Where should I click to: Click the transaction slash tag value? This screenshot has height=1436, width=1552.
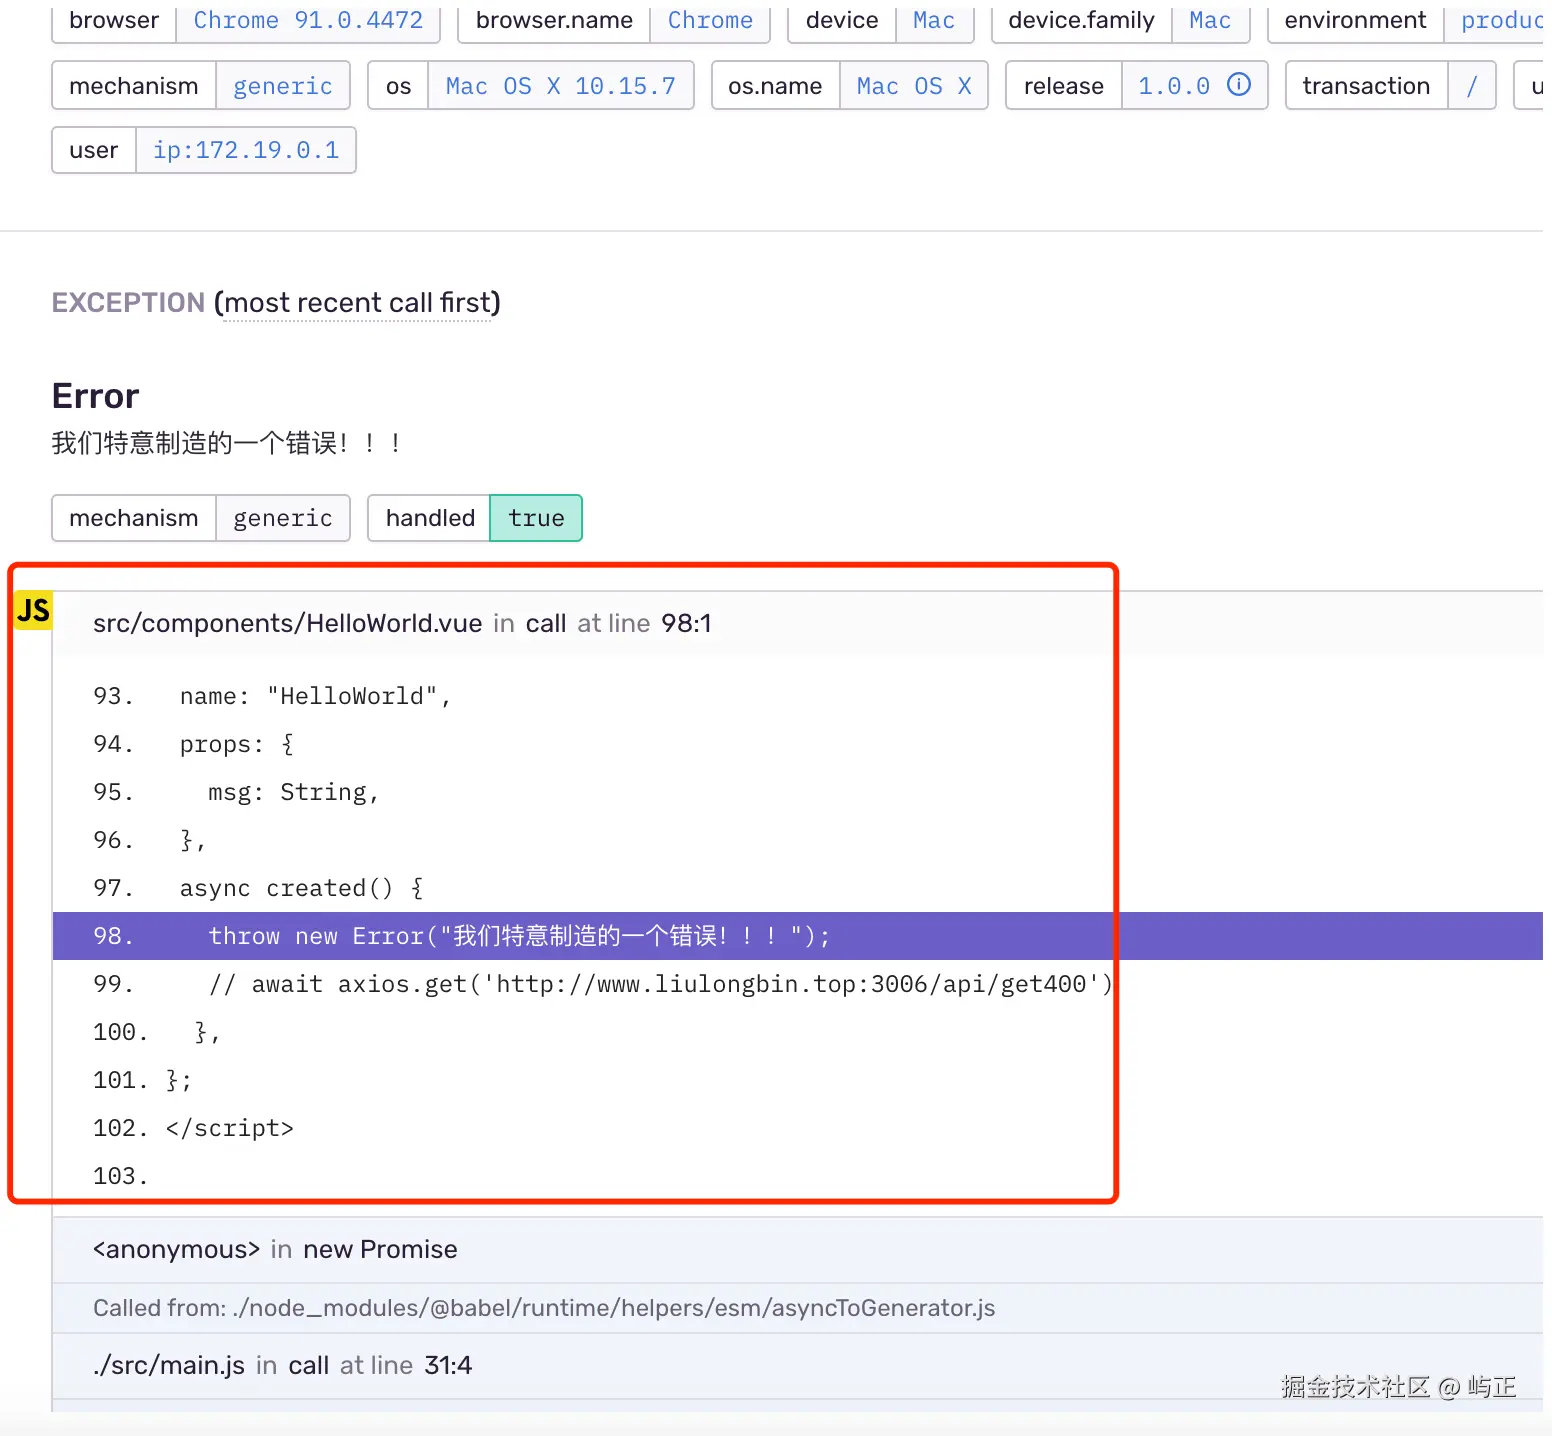[x=1472, y=86]
